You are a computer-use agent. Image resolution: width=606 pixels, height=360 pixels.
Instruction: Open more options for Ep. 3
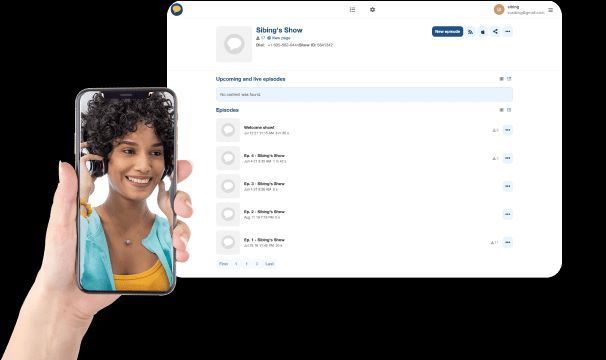pos(508,186)
